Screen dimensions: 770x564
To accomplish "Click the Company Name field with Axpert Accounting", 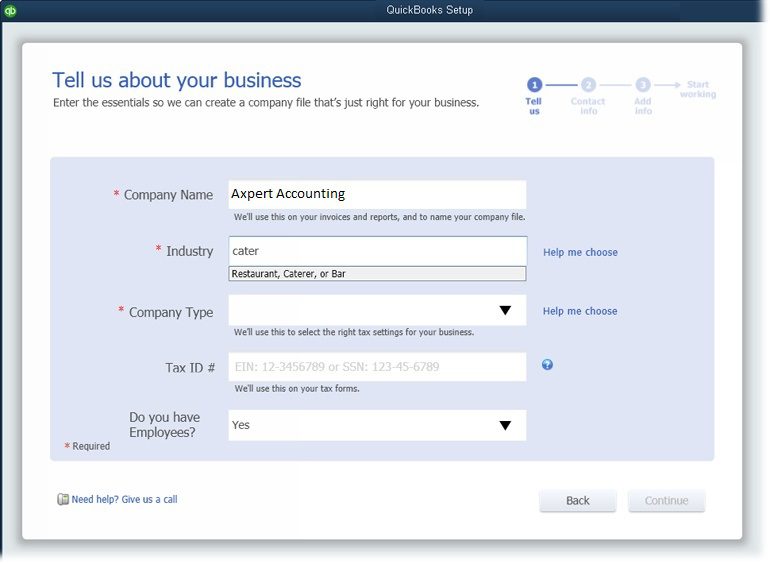I will point(377,194).
